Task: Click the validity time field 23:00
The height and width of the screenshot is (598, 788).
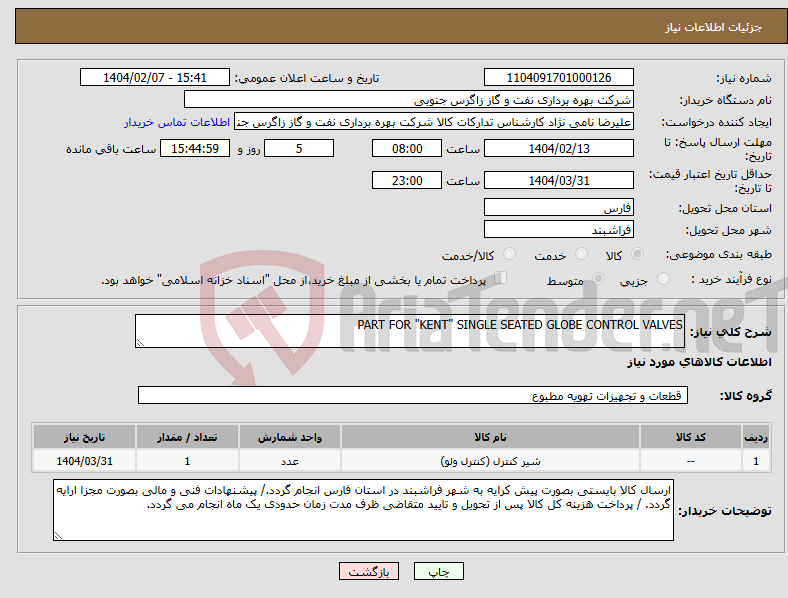Action: coord(407,180)
